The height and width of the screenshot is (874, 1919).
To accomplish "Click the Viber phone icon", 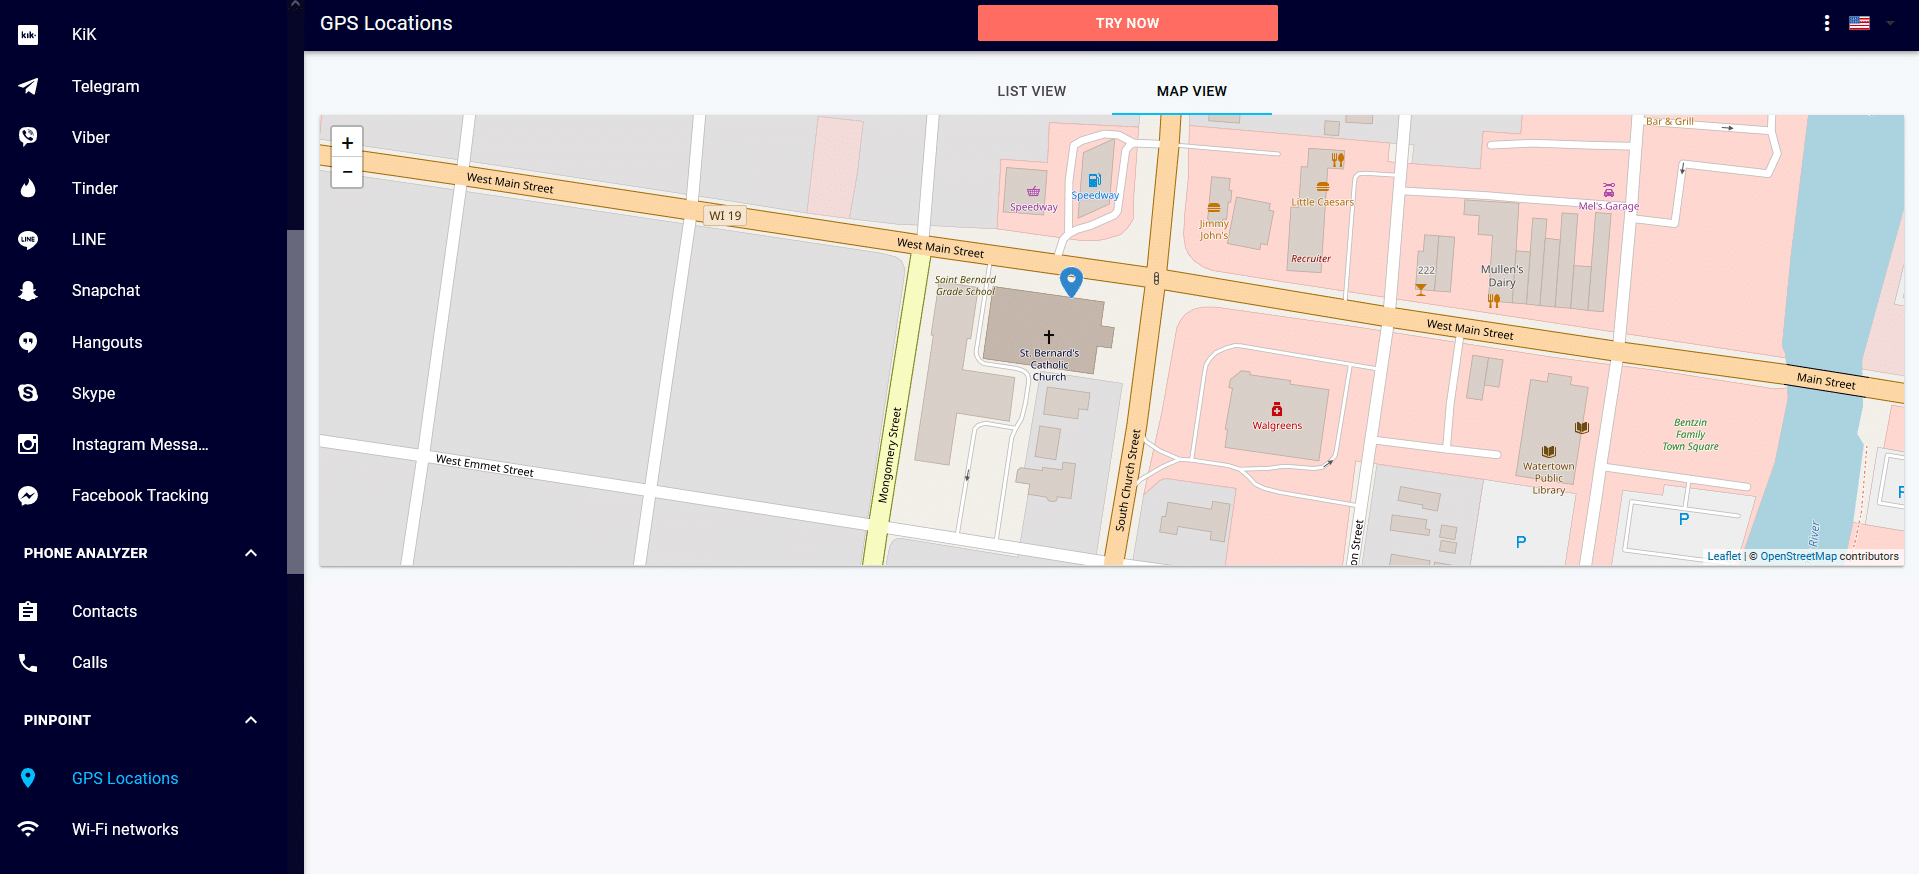I will click(x=28, y=137).
